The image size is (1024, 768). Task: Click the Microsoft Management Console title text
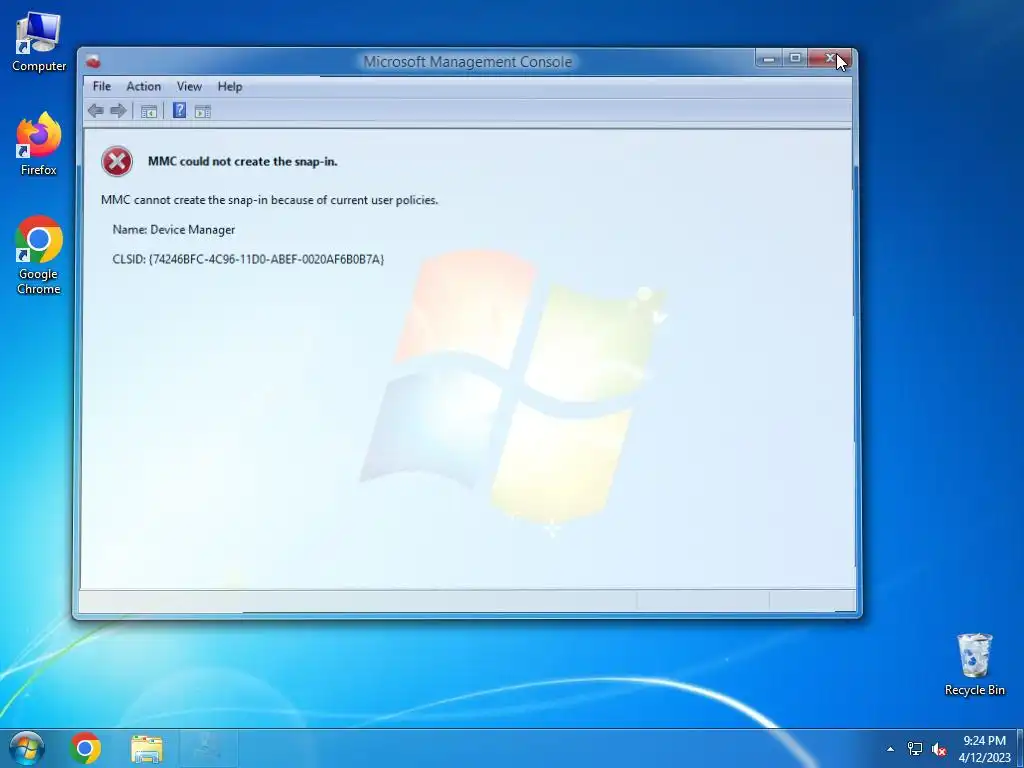(468, 62)
